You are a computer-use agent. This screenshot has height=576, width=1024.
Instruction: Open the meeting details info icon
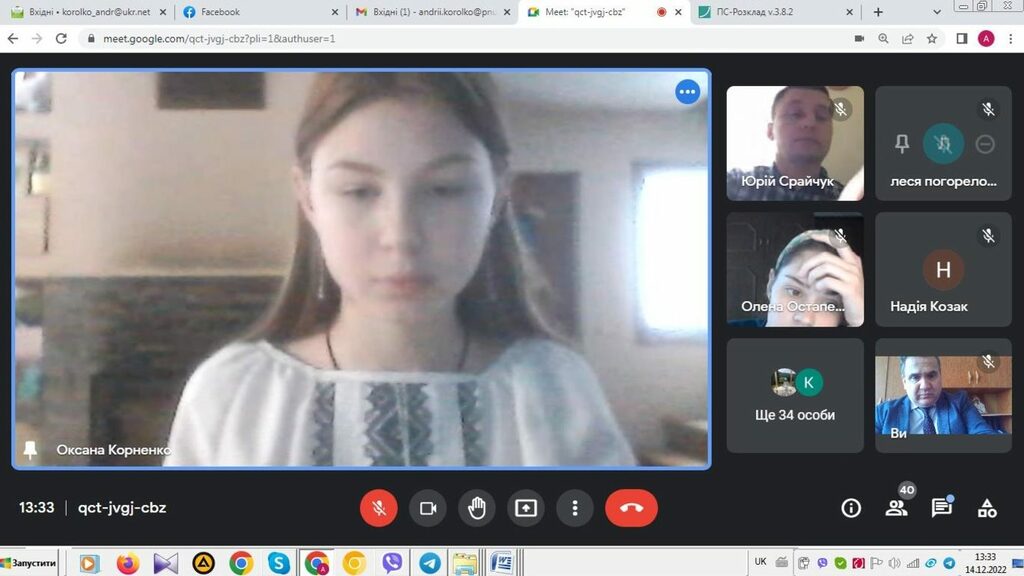[851, 508]
